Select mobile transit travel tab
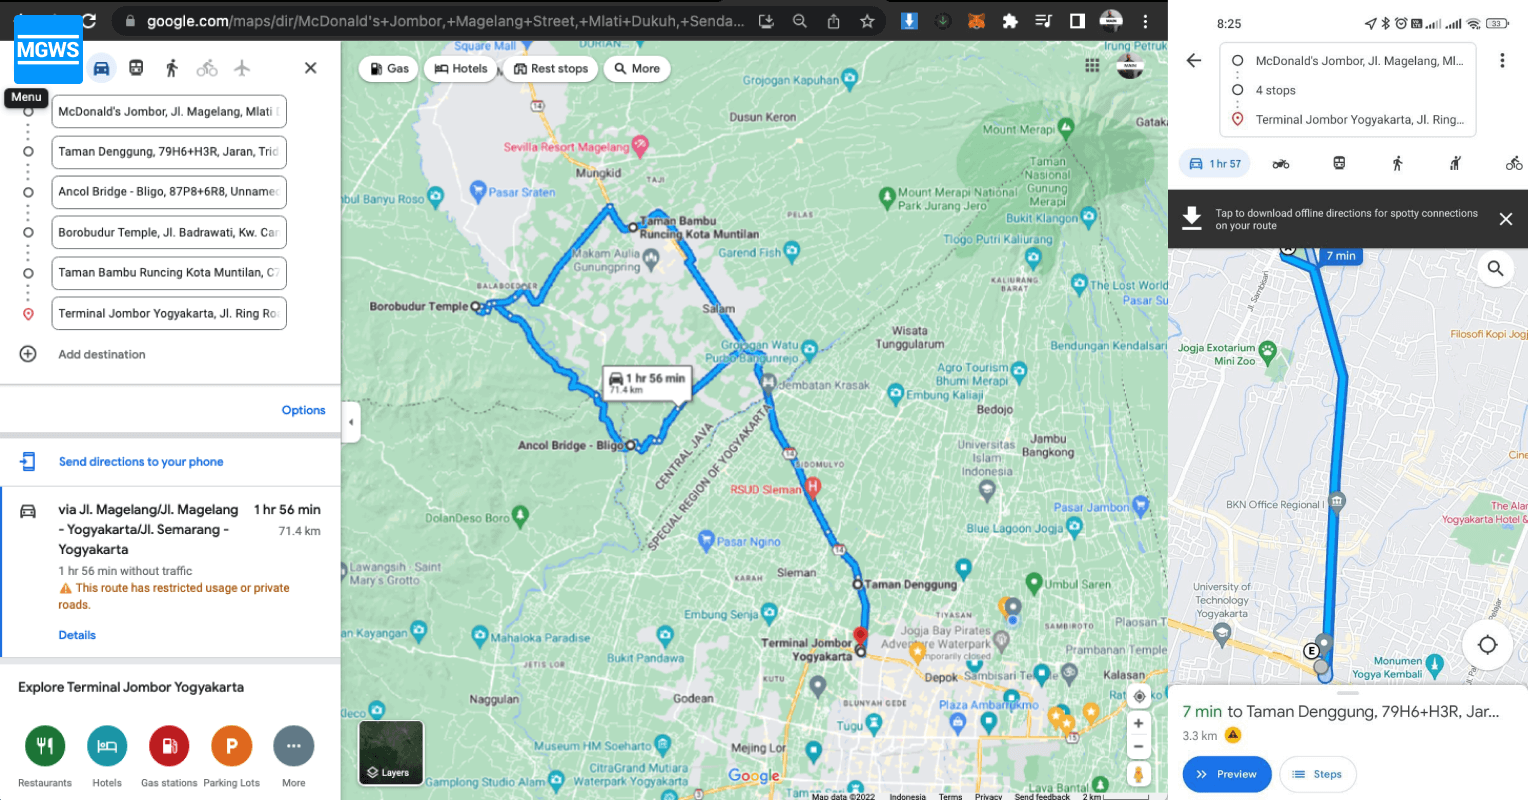The height and width of the screenshot is (800, 1528). point(1339,164)
